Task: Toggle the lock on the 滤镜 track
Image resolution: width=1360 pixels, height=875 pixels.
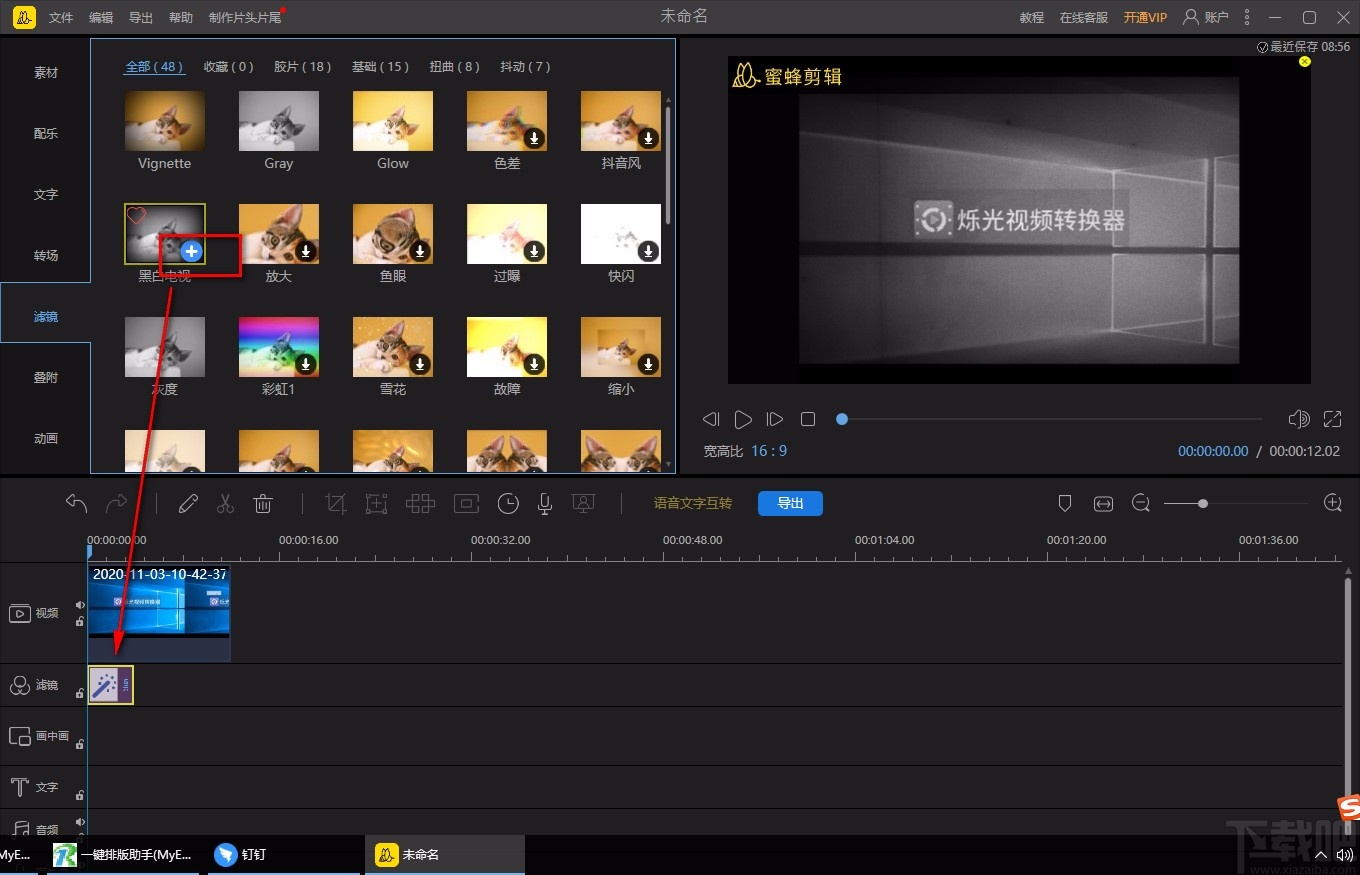Action: click(x=80, y=693)
